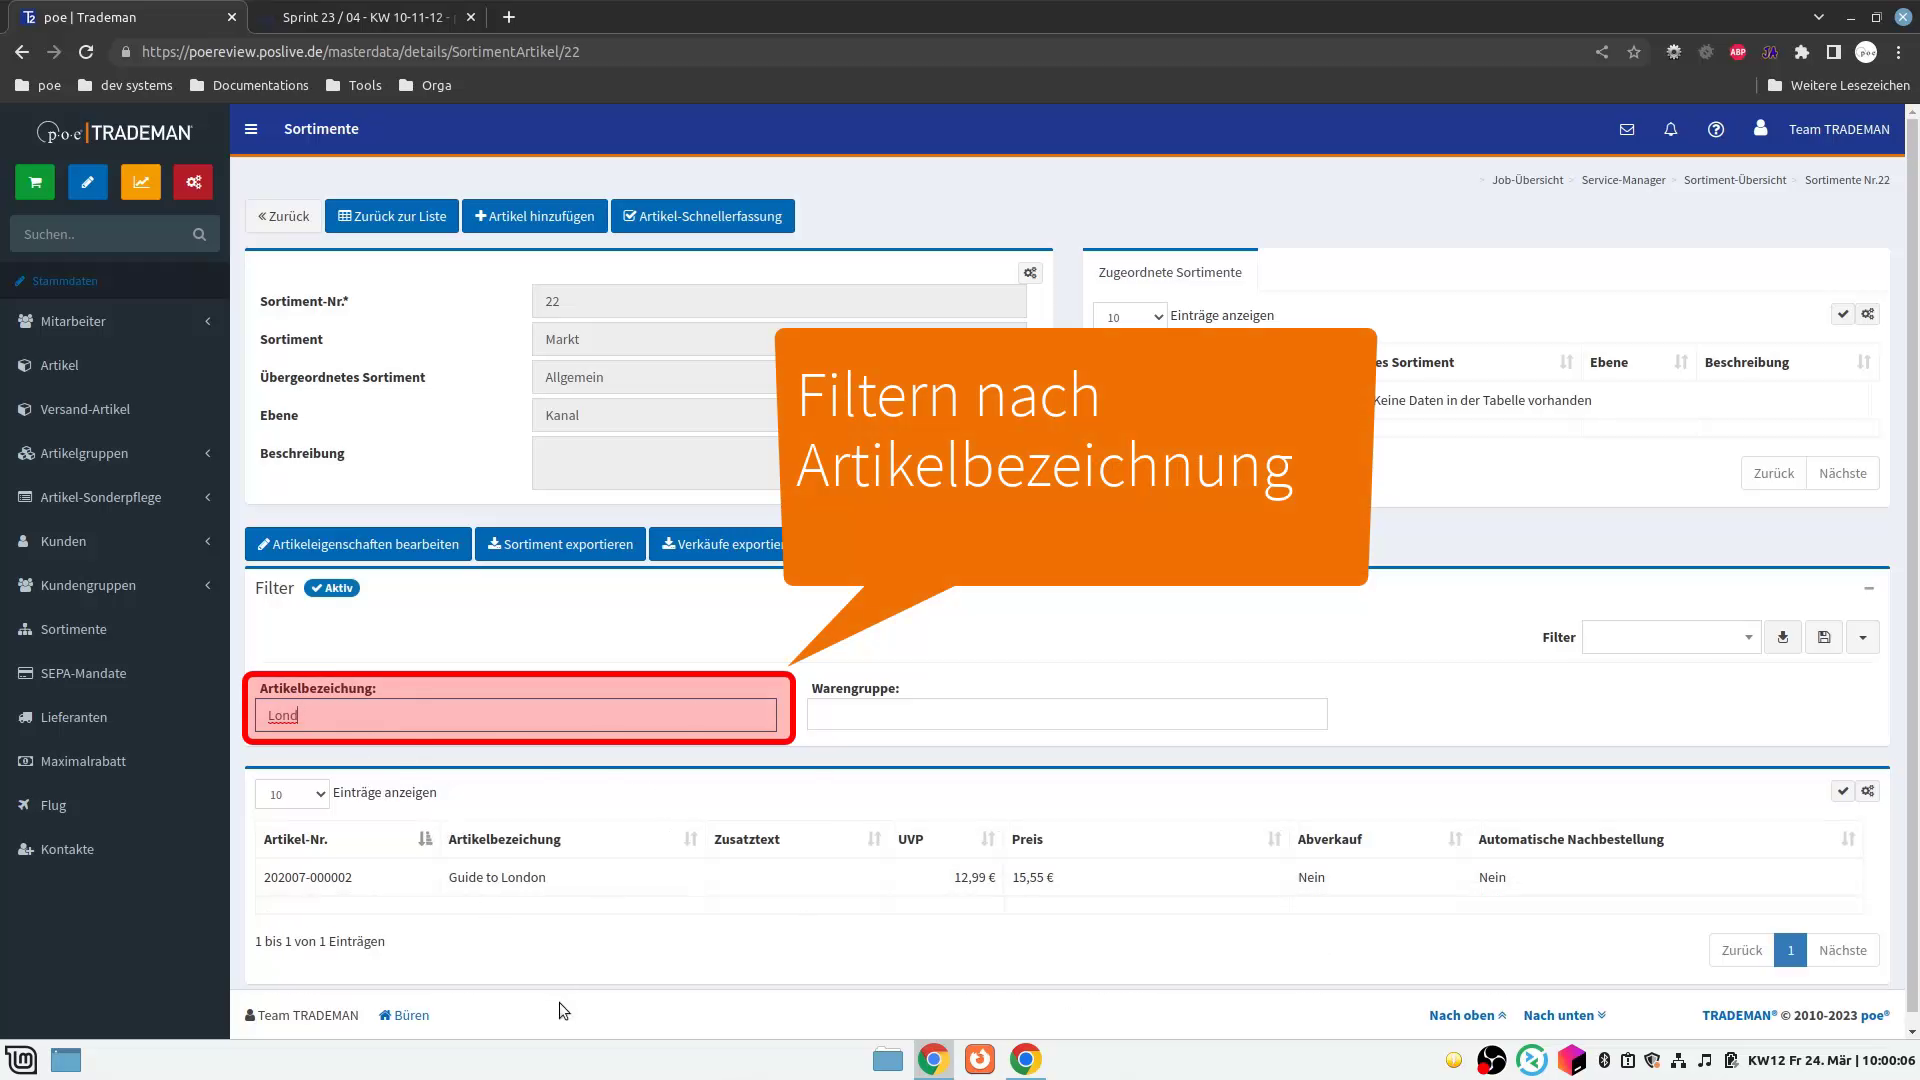Open Versand-Artikel in the sidebar
Viewport: 1920px width, 1080px height.
[115, 409]
